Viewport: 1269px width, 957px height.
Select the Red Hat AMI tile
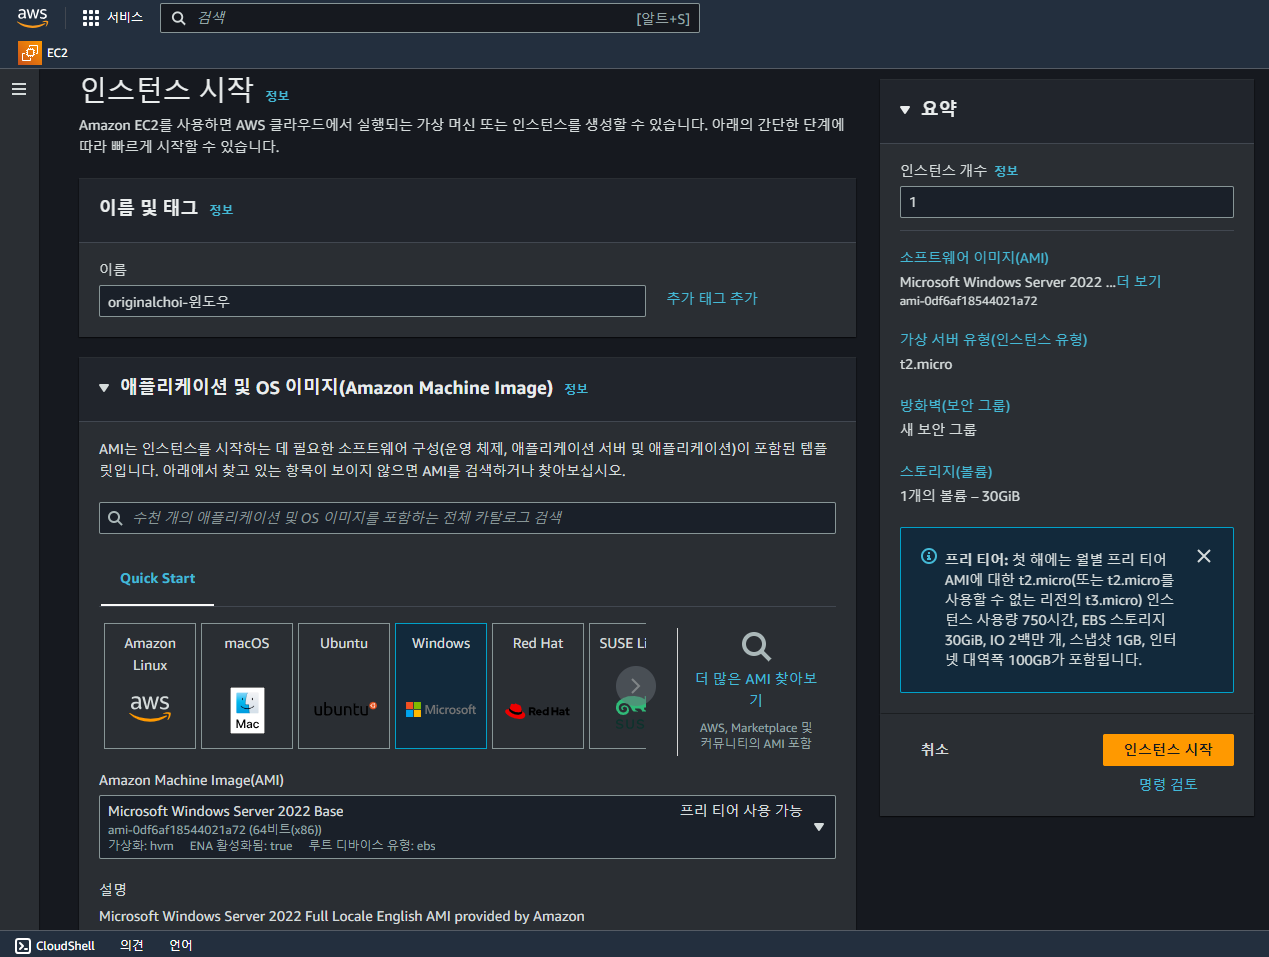pos(538,686)
